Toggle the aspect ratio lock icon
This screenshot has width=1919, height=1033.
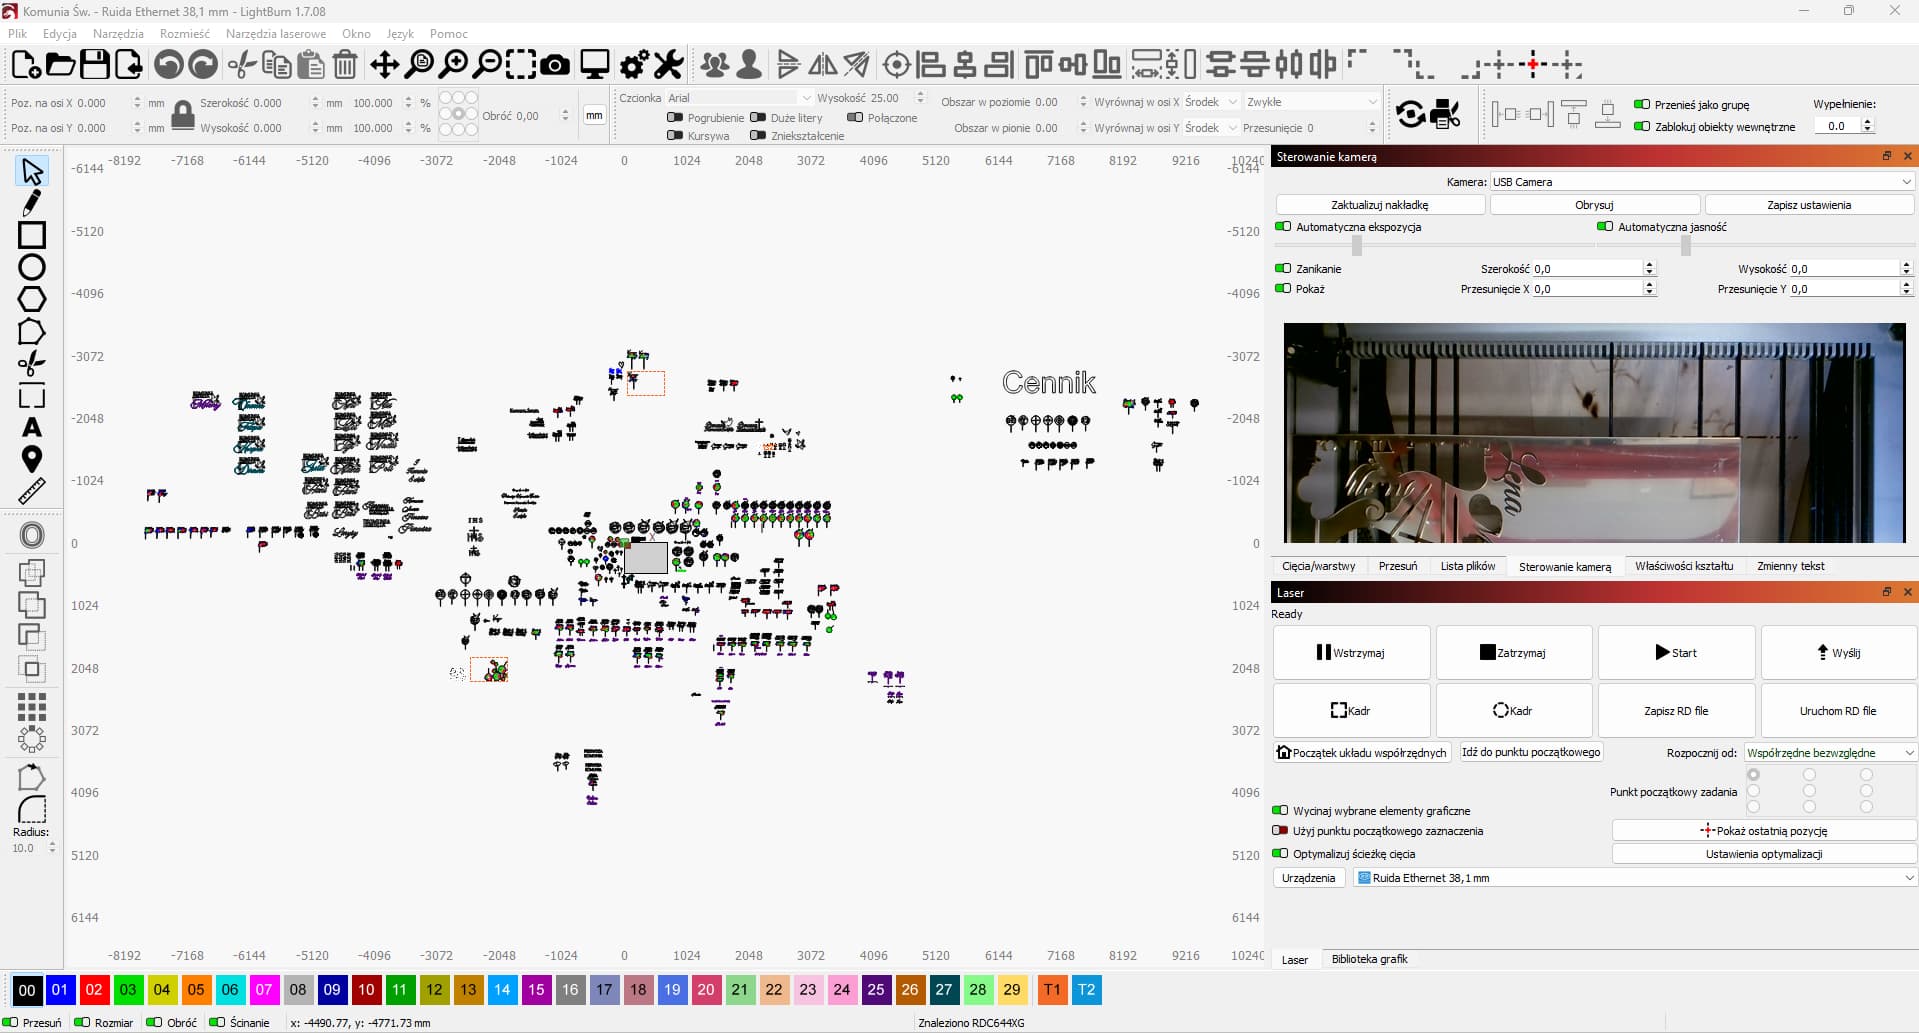coord(182,115)
